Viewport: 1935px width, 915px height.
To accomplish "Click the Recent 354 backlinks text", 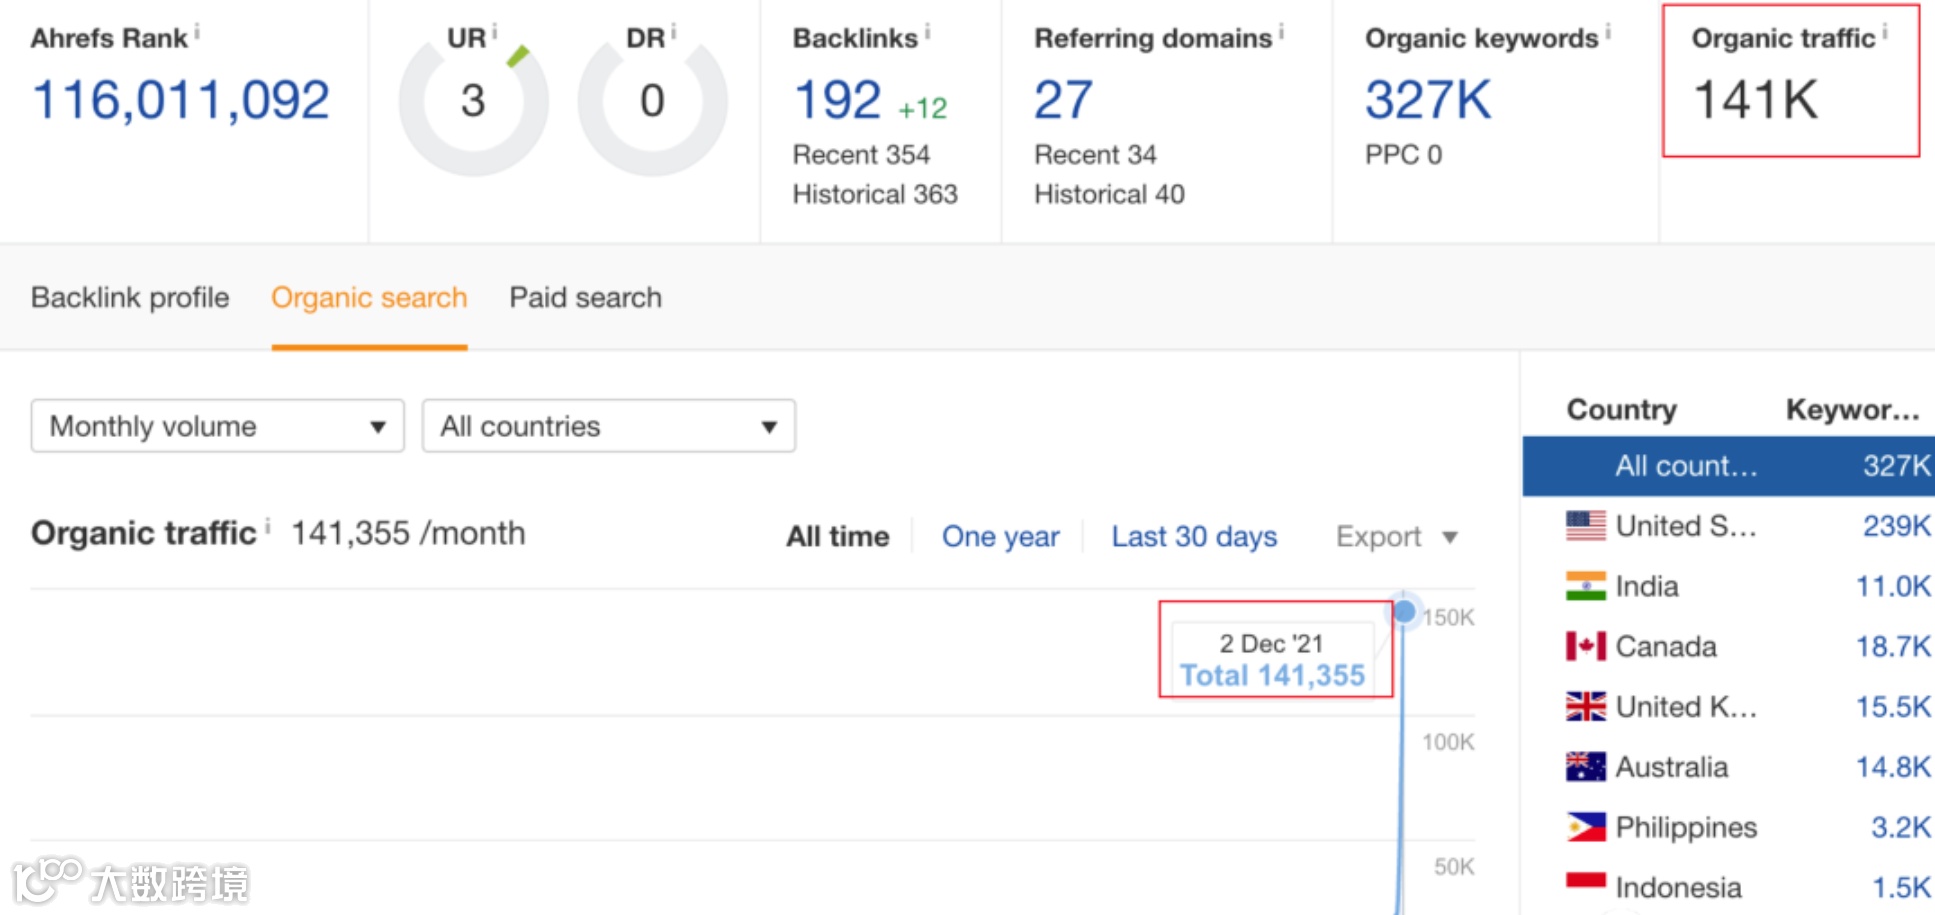I will (861, 155).
